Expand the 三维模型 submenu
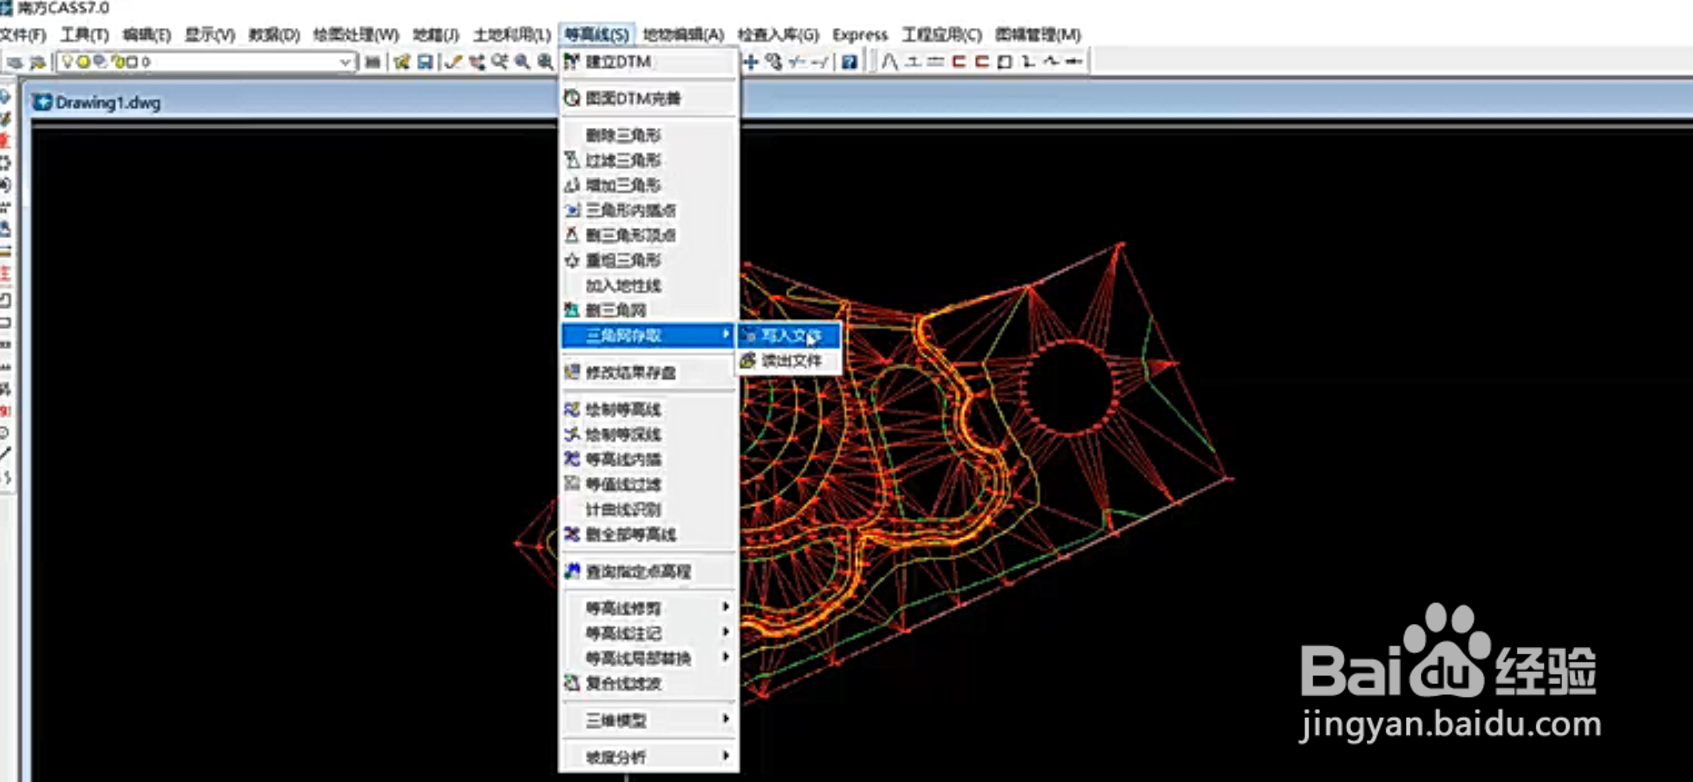The image size is (1693, 782). [x=648, y=720]
